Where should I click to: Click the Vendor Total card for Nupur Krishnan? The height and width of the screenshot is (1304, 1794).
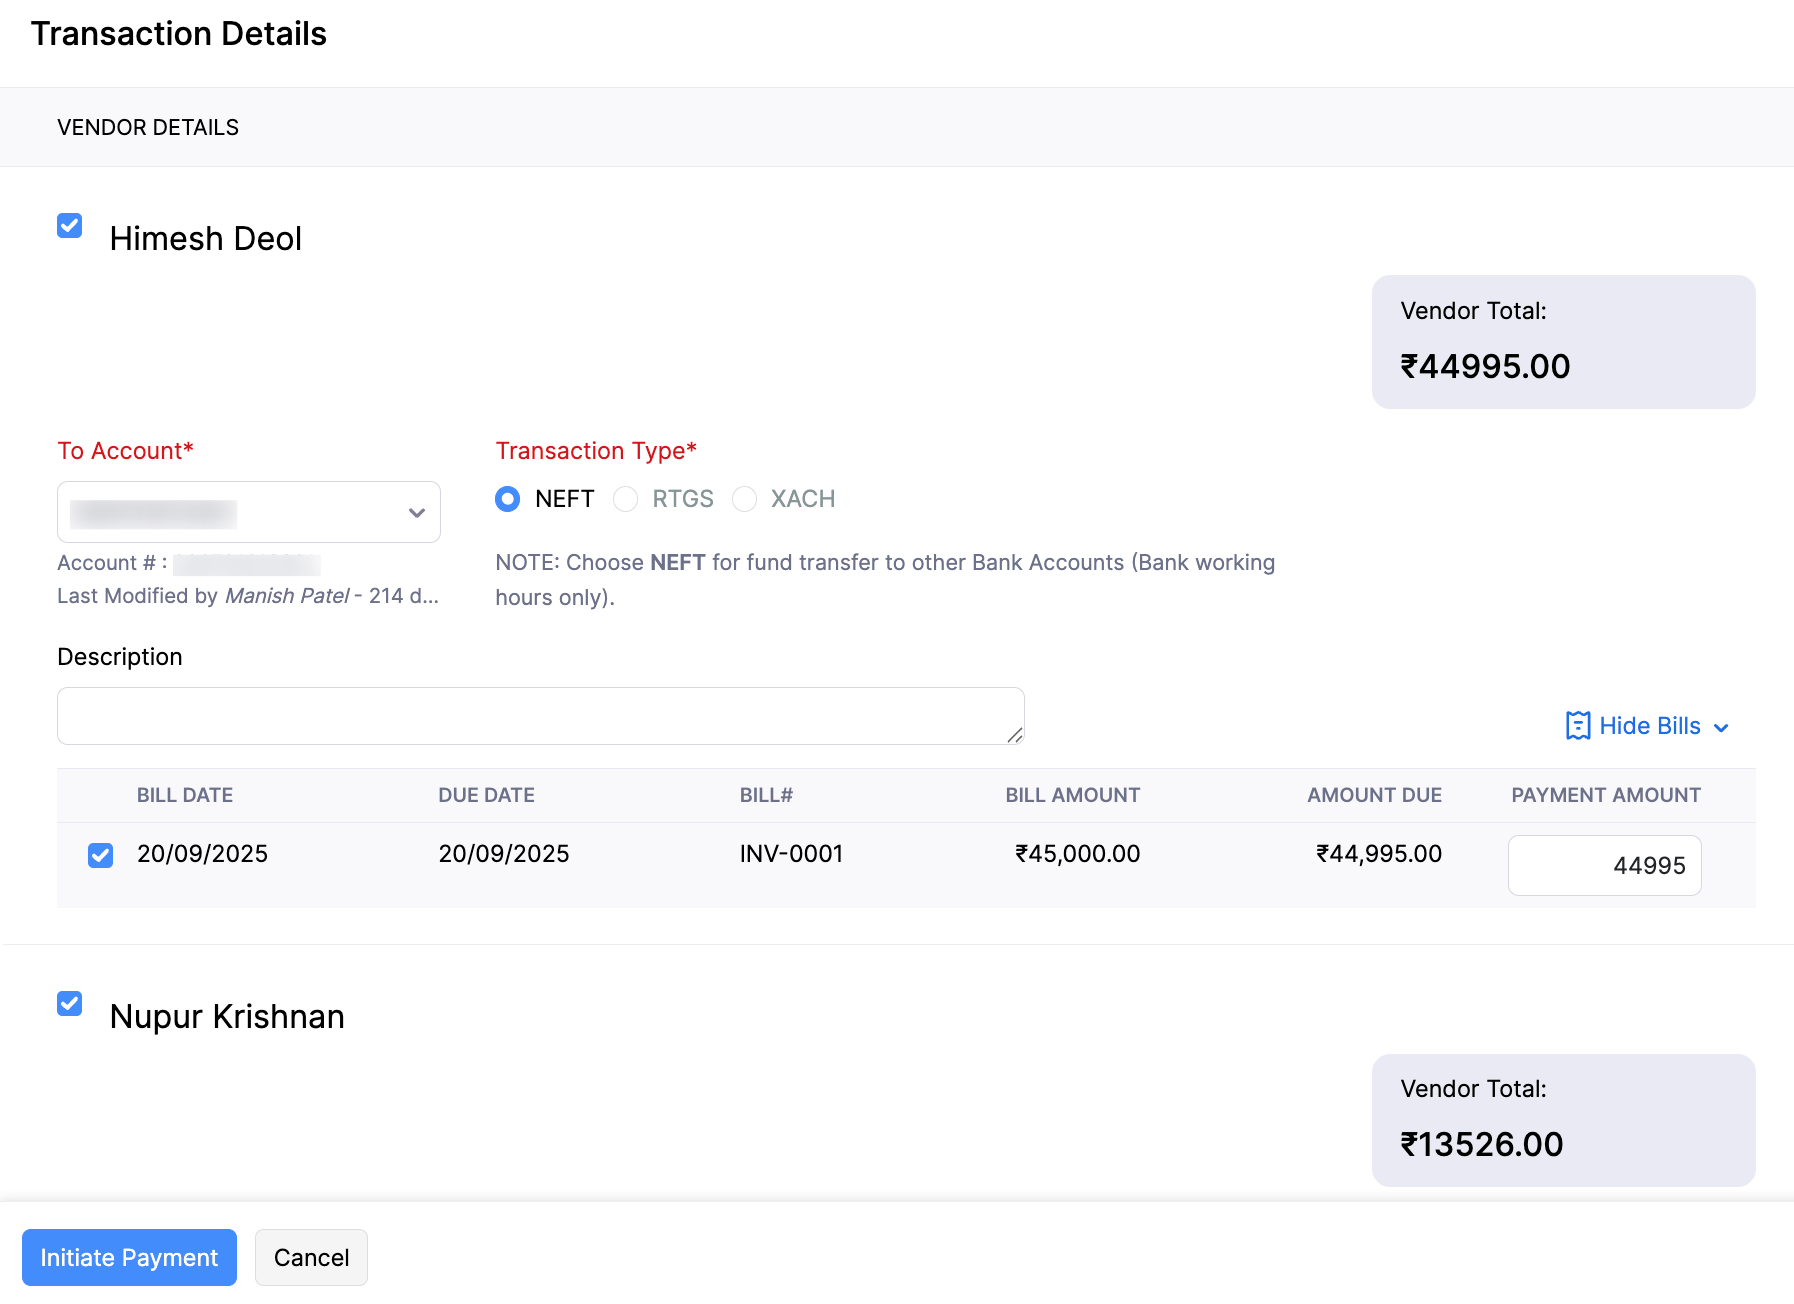pos(1563,1119)
